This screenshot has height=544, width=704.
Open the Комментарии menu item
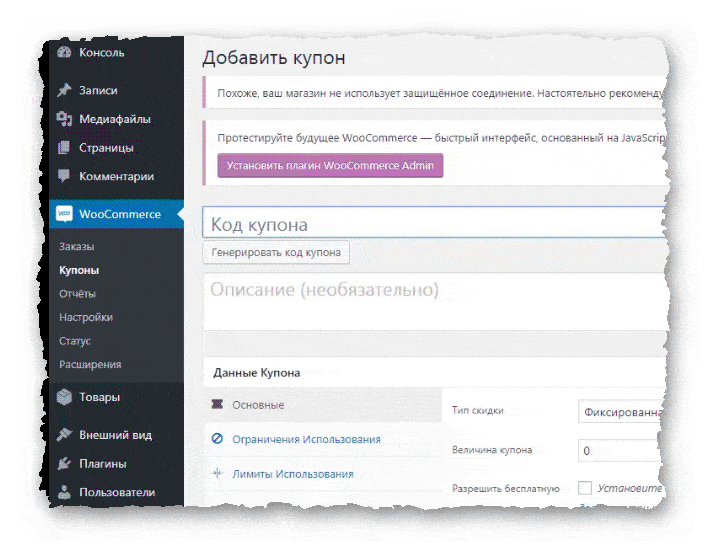point(116,176)
